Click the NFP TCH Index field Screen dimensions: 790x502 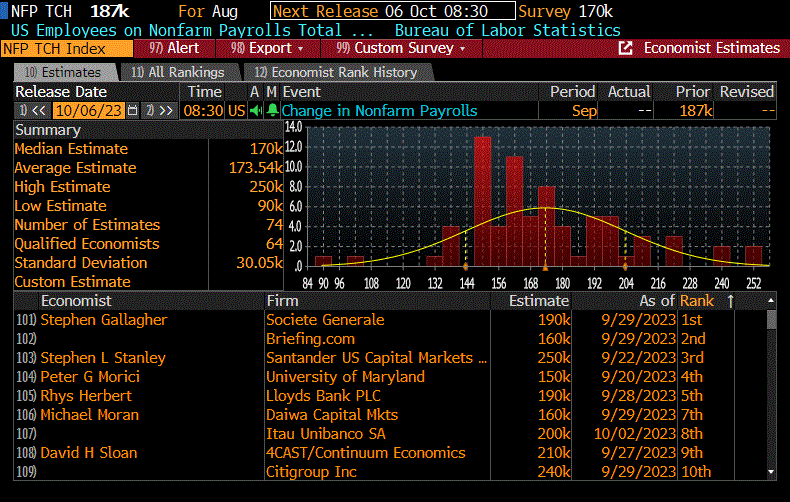(67, 49)
